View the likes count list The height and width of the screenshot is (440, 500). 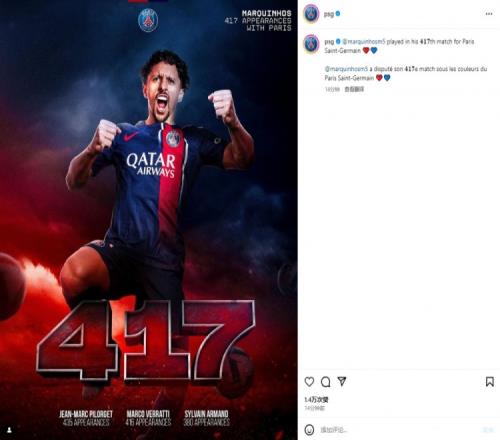point(316,399)
